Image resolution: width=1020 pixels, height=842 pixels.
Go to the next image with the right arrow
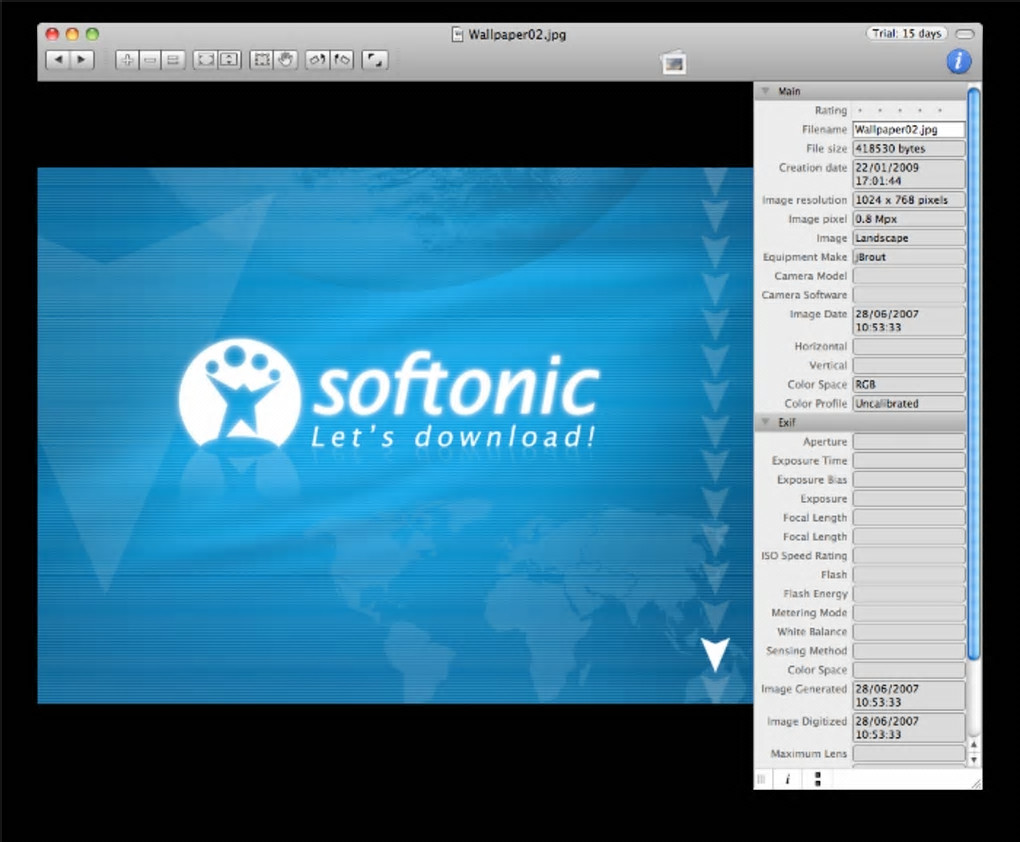(x=82, y=60)
